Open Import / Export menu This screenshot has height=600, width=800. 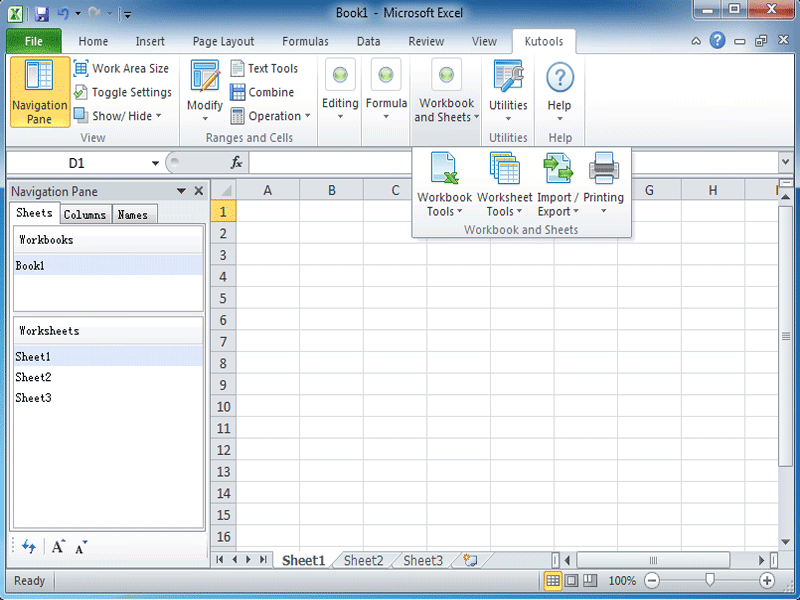[558, 184]
